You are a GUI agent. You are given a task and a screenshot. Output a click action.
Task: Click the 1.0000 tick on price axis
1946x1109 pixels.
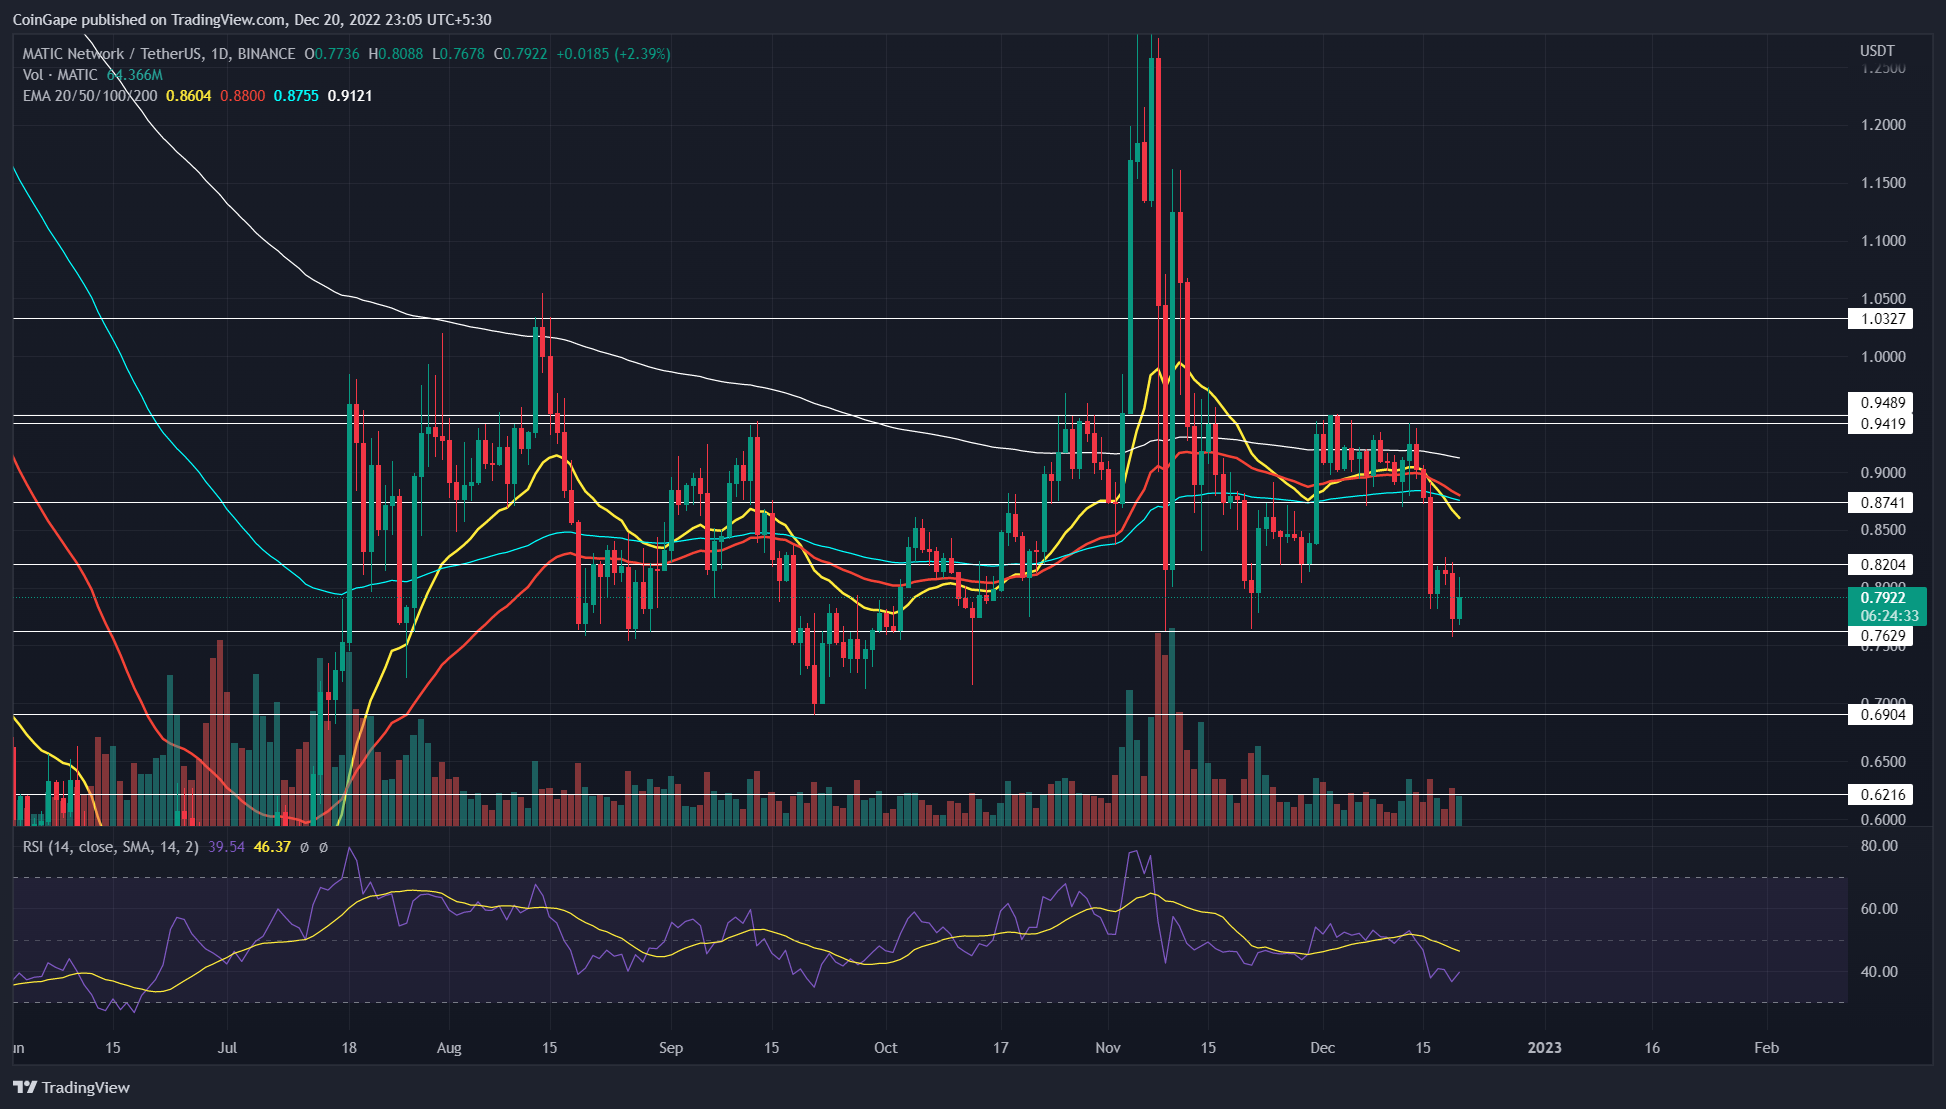(1883, 357)
